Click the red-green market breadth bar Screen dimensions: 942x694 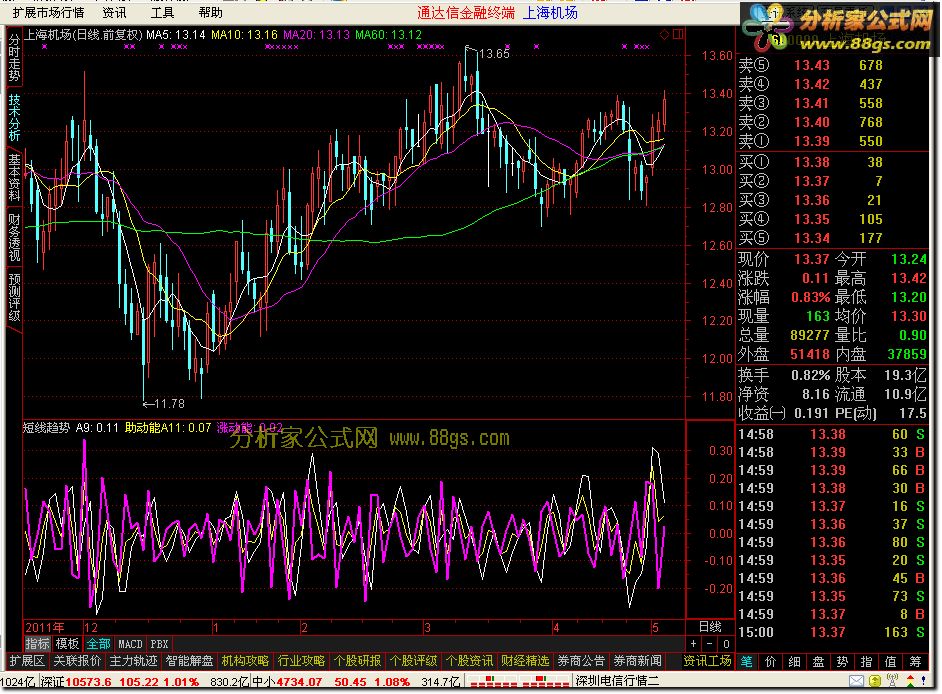click(x=518, y=681)
